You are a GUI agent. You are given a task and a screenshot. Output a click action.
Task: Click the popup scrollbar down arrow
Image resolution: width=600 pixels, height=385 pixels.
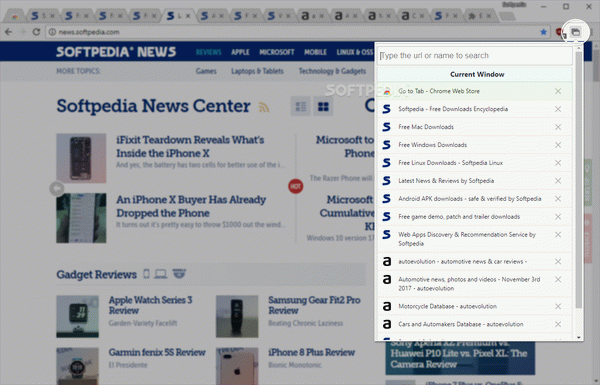click(579, 337)
